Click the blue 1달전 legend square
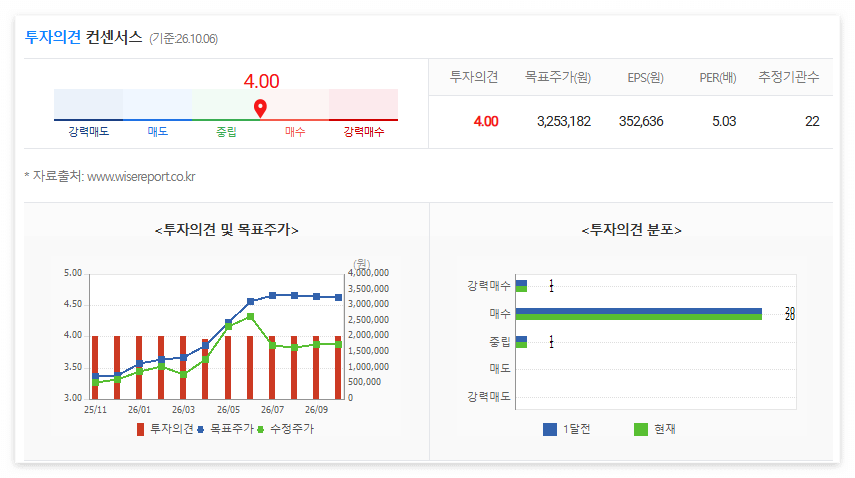 (550, 429)
